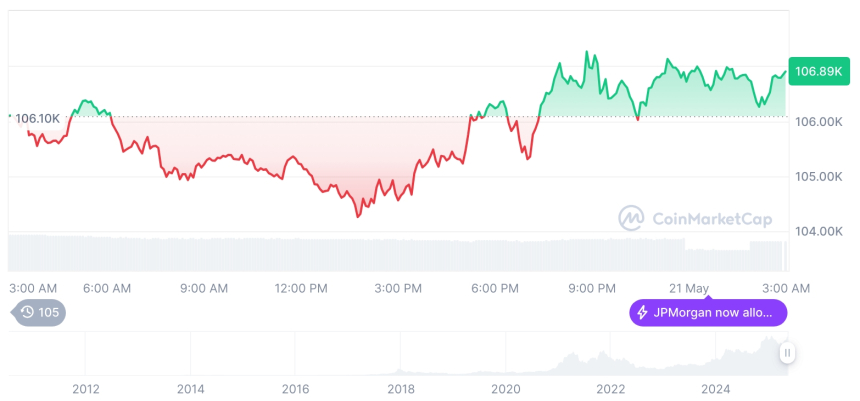Select 2012 on the bottom timeline

coord(85,388)
